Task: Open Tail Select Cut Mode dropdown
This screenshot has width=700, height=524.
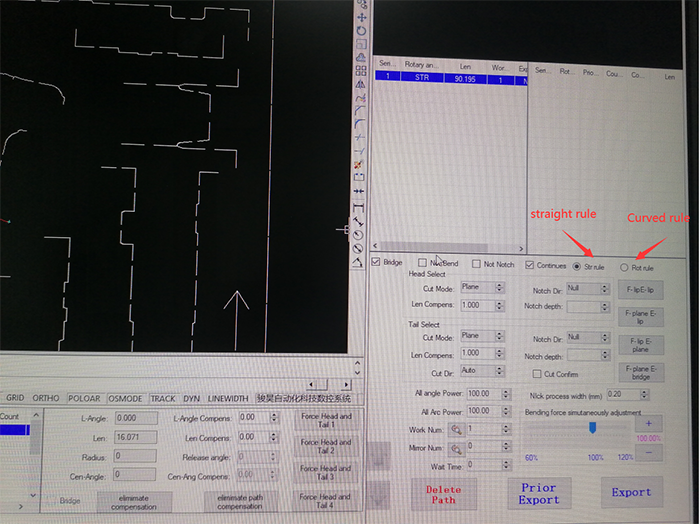Action: click(483, 336)
